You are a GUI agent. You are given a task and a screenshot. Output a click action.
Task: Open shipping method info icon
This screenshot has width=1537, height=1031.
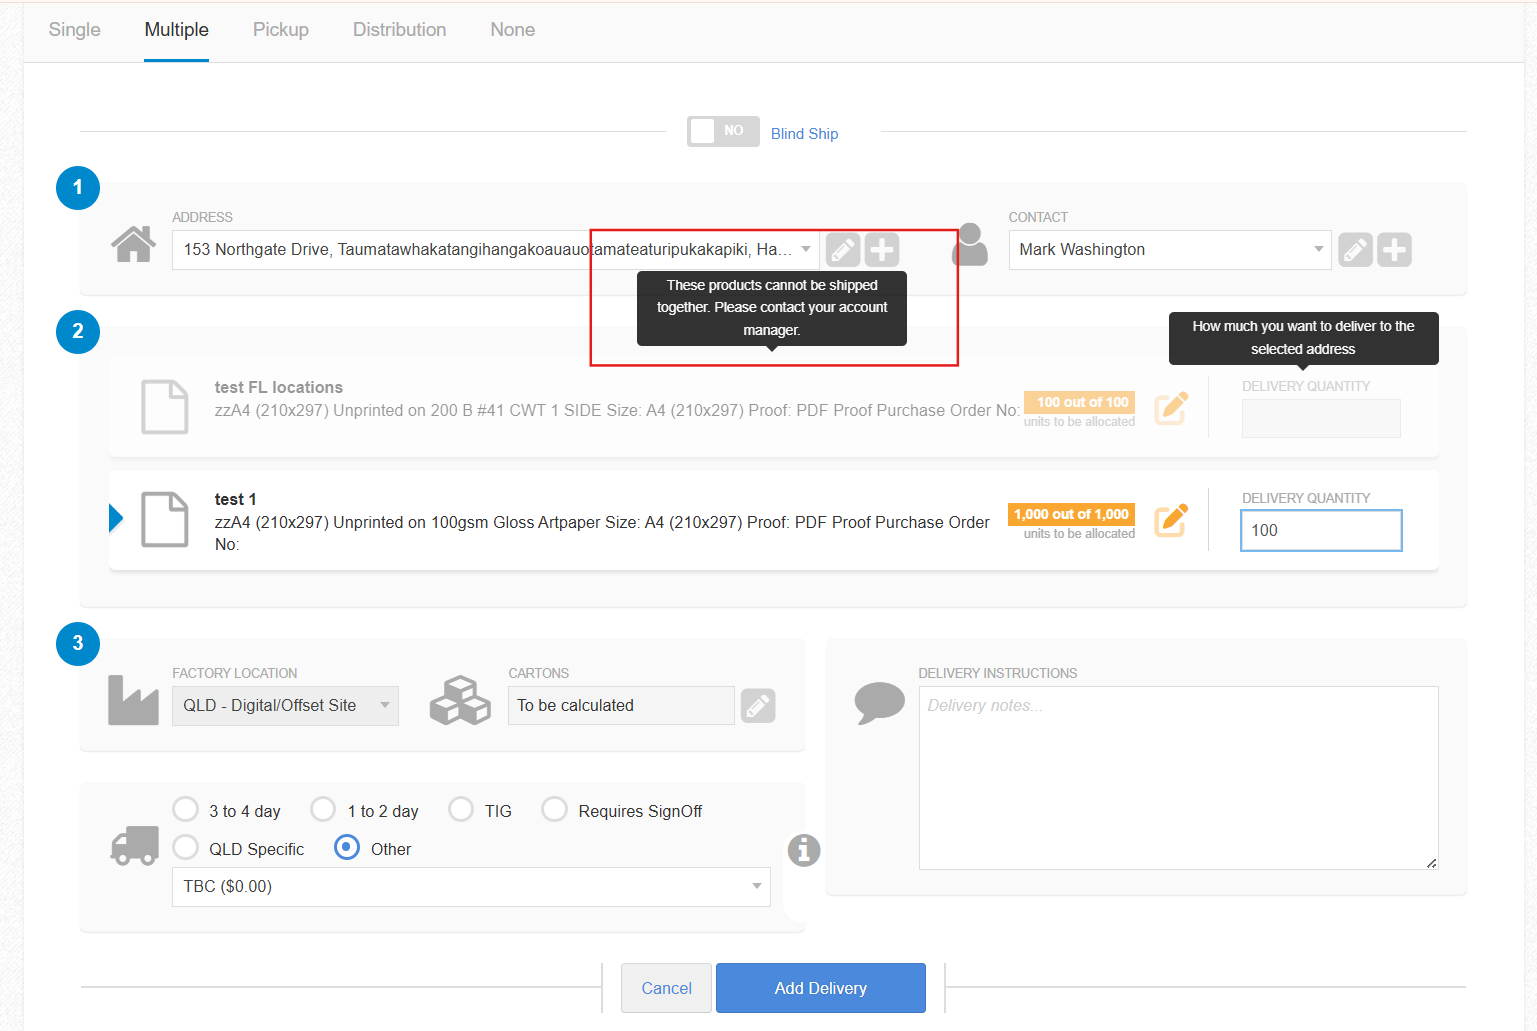coord(804,850)
